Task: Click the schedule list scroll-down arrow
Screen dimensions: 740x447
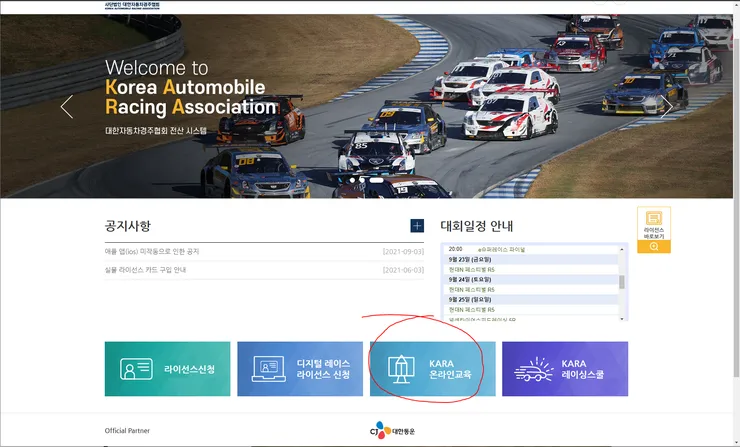Action: tap(622, 319)
